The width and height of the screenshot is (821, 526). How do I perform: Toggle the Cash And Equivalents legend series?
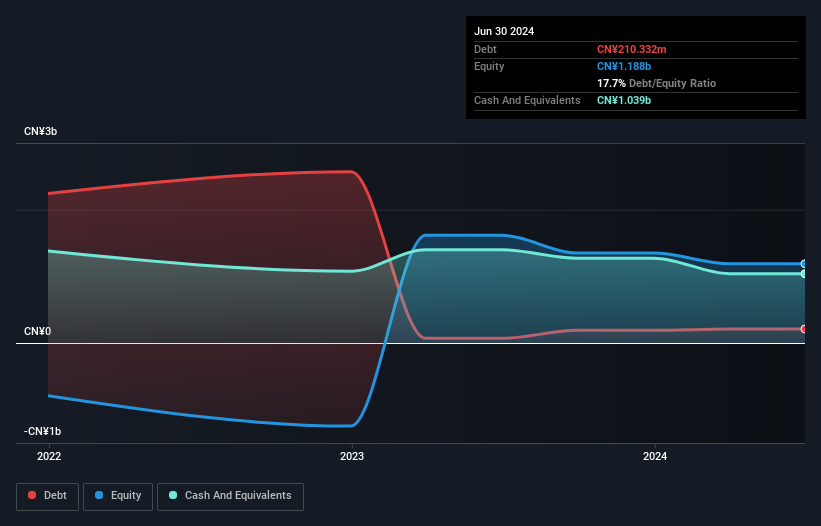coord(230,496)
